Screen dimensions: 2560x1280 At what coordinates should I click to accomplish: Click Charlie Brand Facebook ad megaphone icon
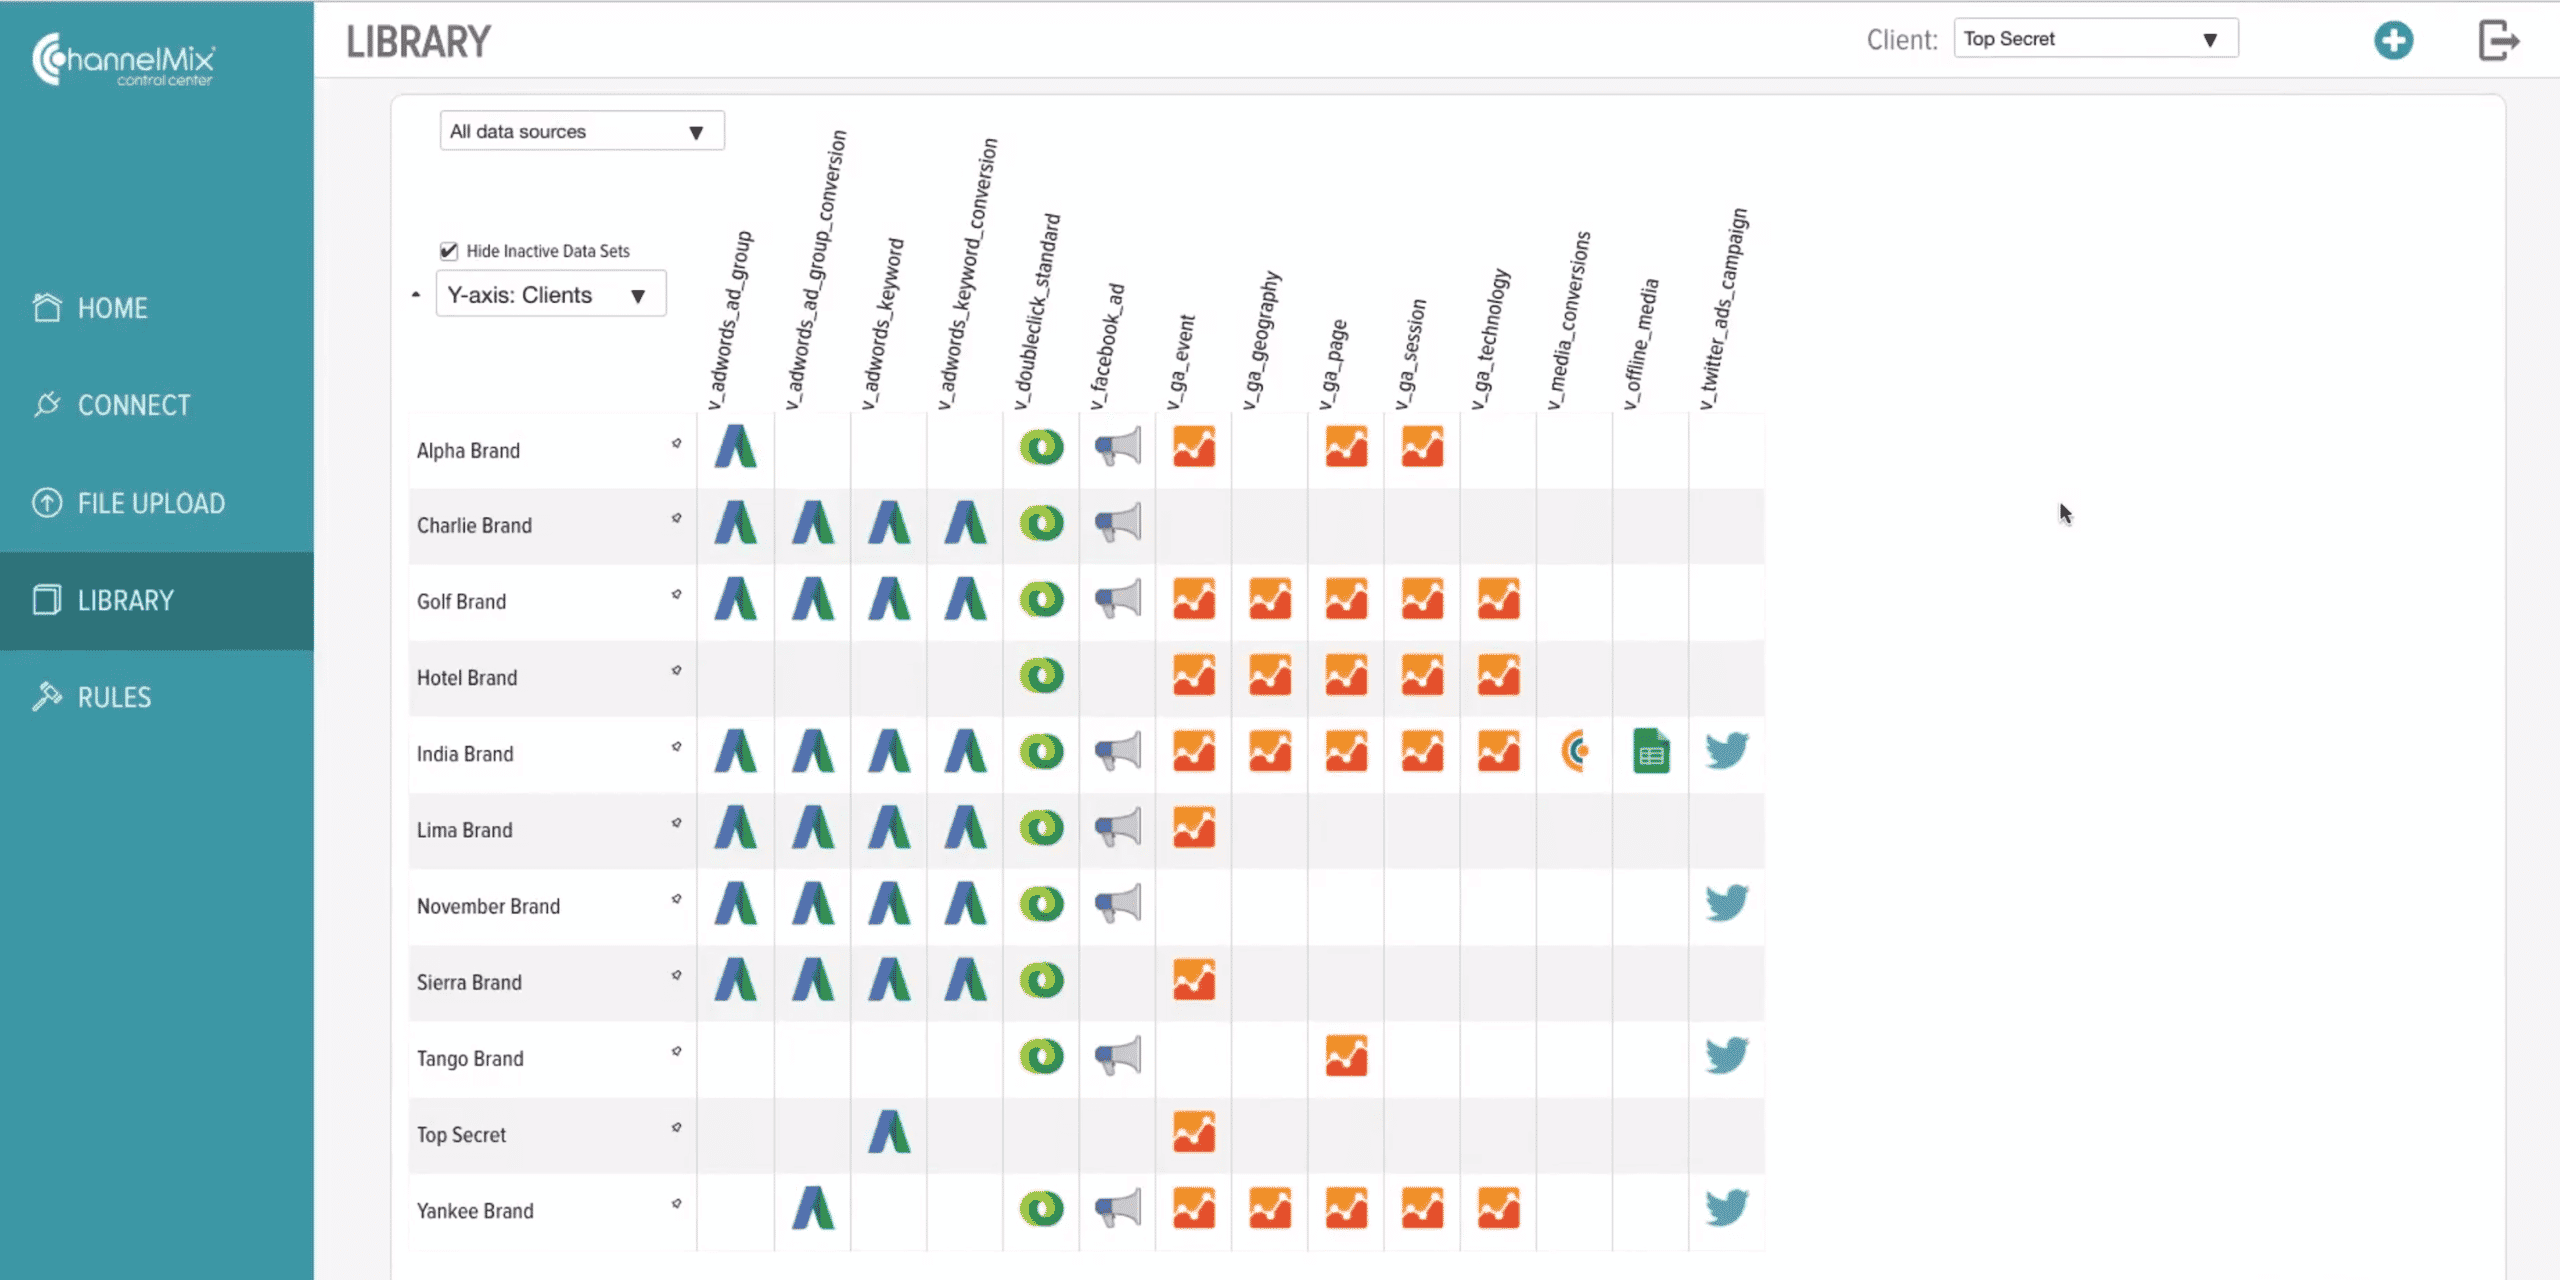pos(1117,523)
